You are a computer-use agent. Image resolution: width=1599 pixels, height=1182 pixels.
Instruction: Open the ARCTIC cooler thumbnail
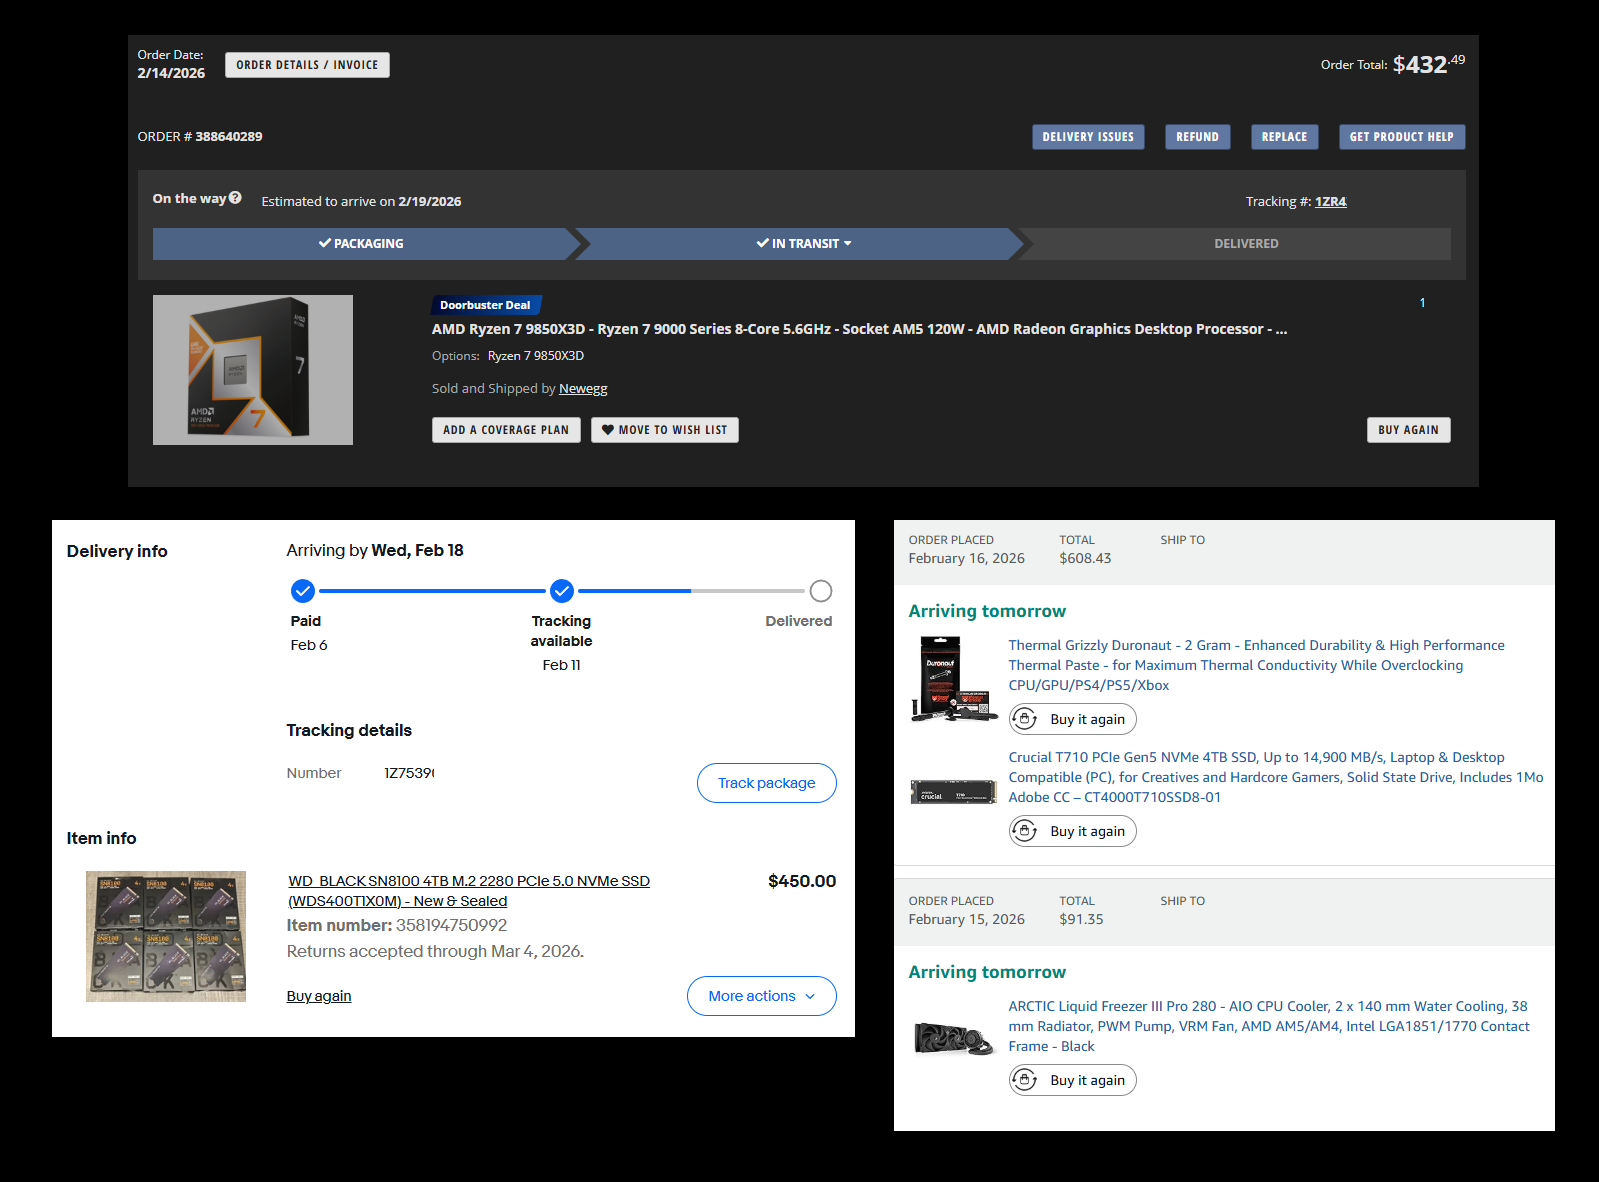954,1038
